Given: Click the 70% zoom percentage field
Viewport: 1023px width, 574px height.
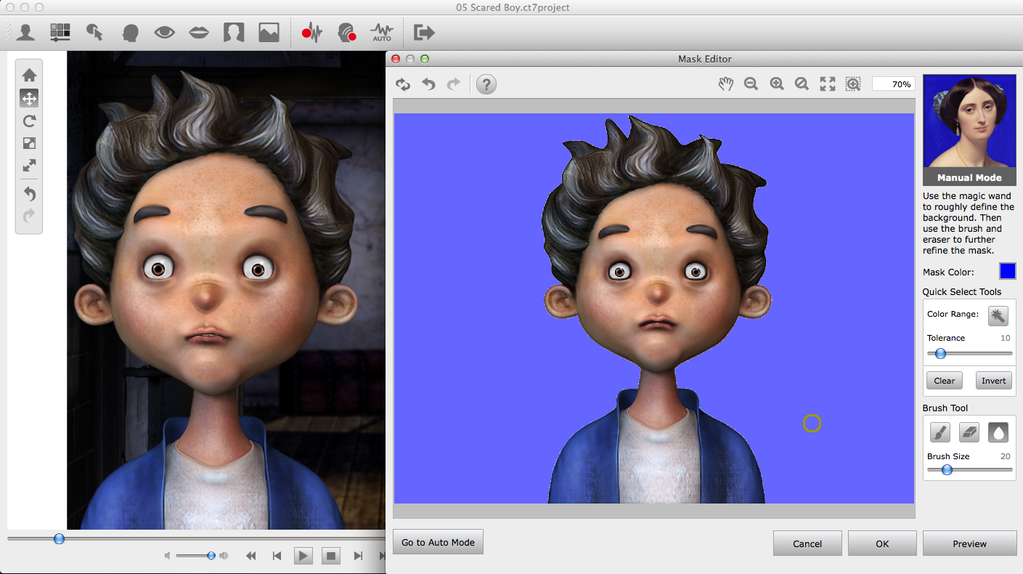Looking at the screenshot, I should point(893,84).
